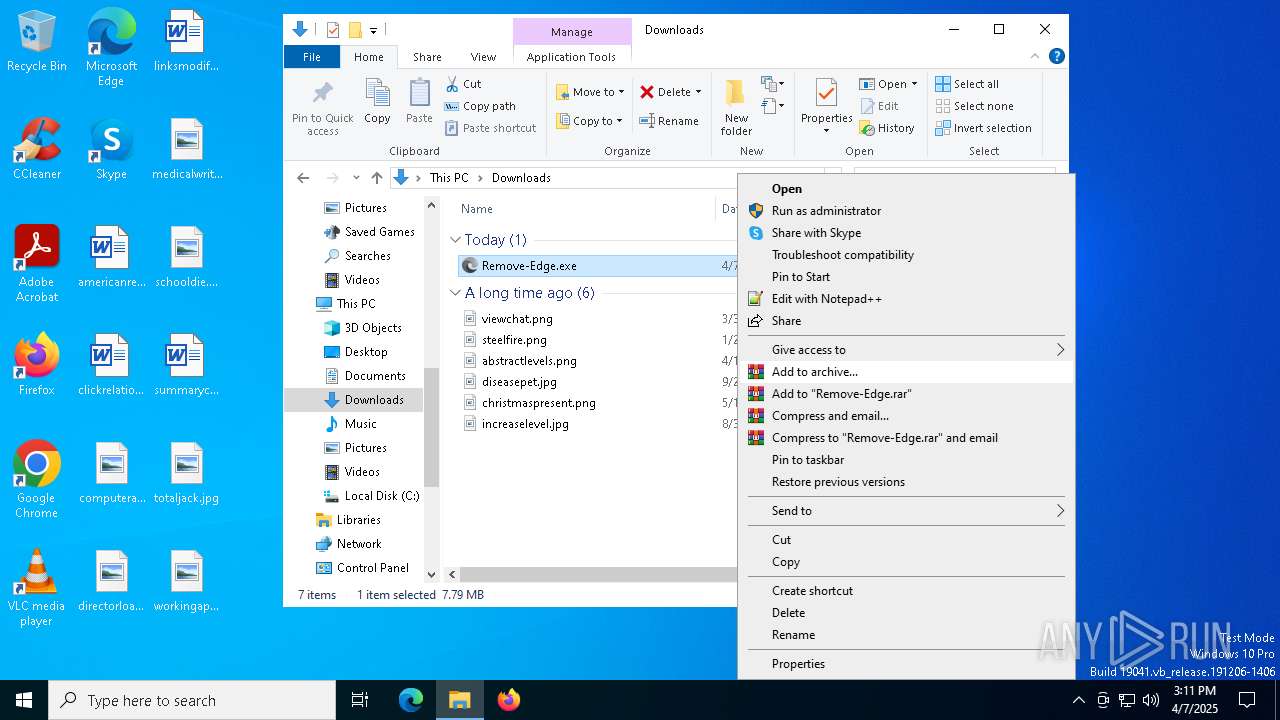Open VLC media player desktop shortcut
Screen dimensions: 1280x720
coord(37,588)
